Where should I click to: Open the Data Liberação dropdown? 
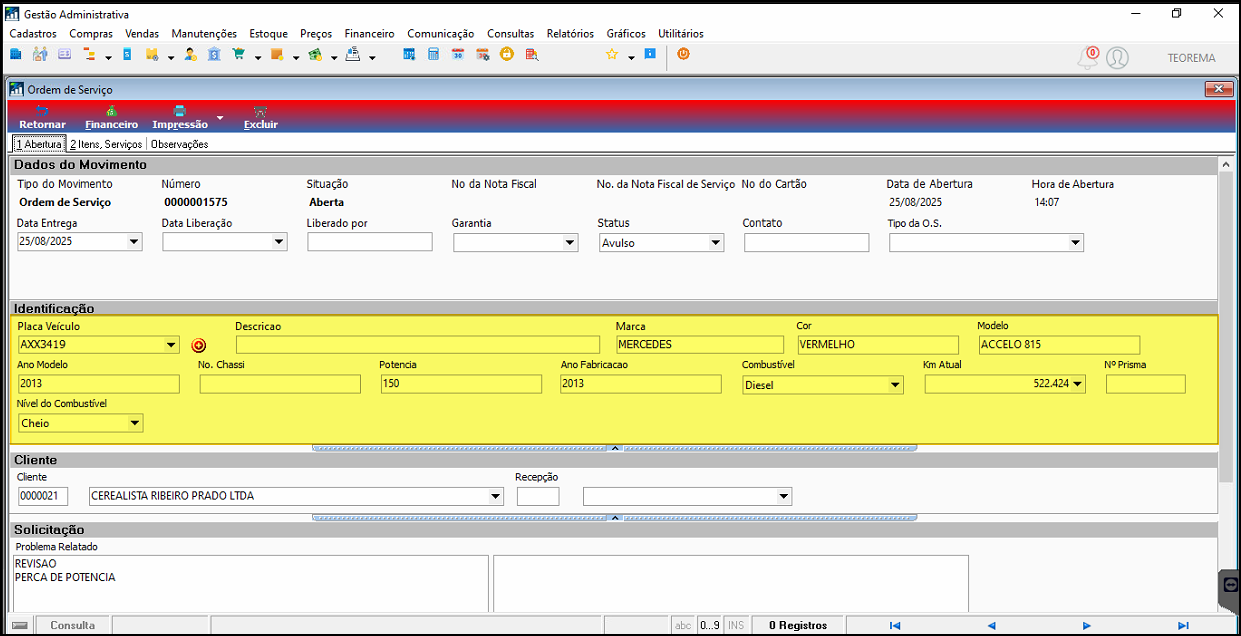[x=279, y=242]
